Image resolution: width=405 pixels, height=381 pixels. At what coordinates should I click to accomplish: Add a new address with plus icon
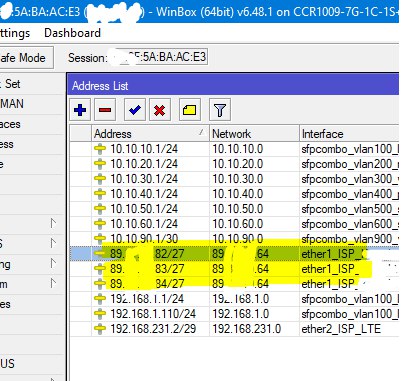(80, 110)
